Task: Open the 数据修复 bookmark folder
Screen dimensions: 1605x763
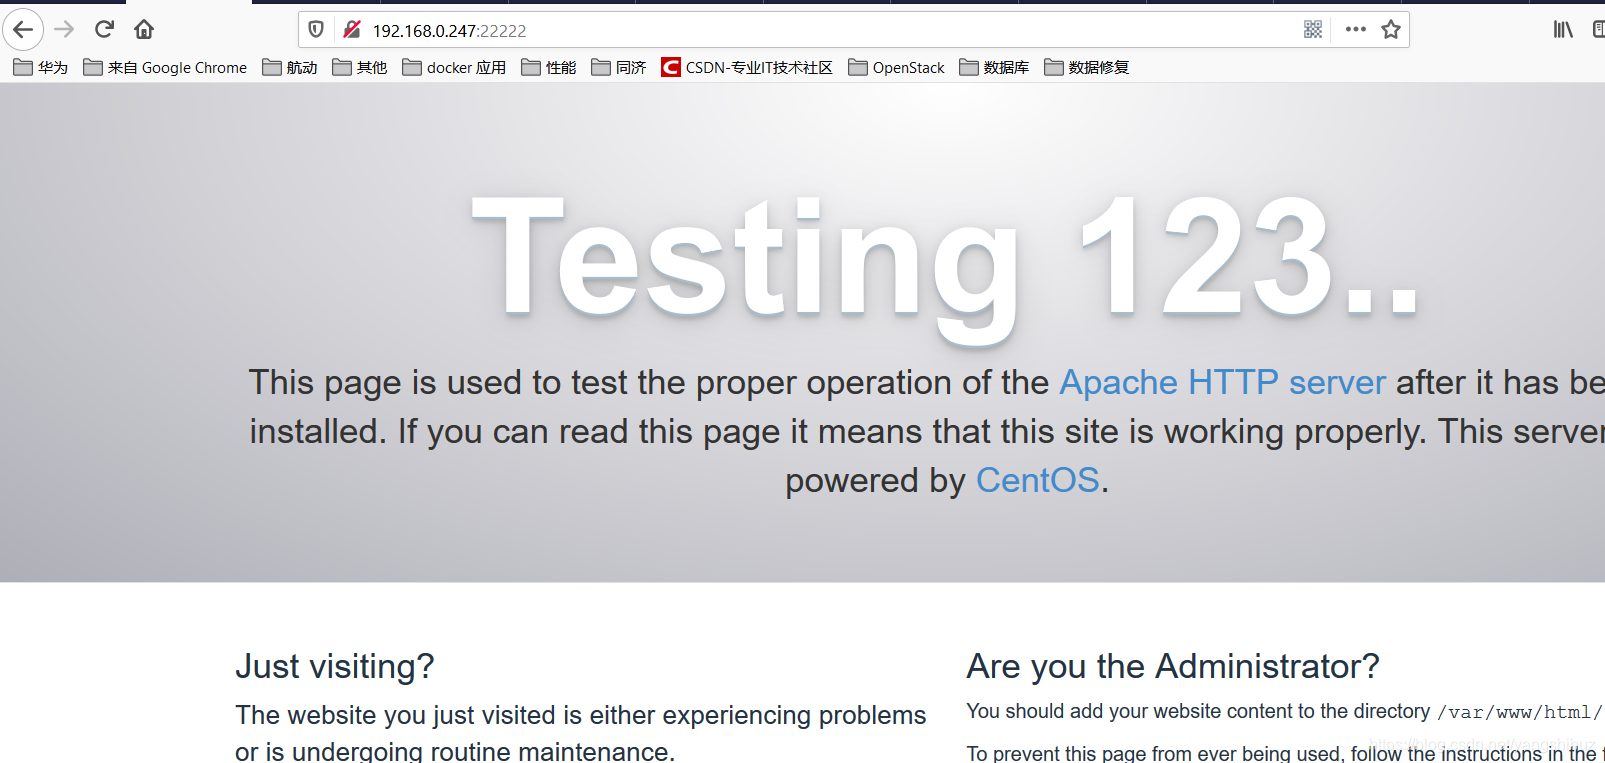Action: [1087, 67]
